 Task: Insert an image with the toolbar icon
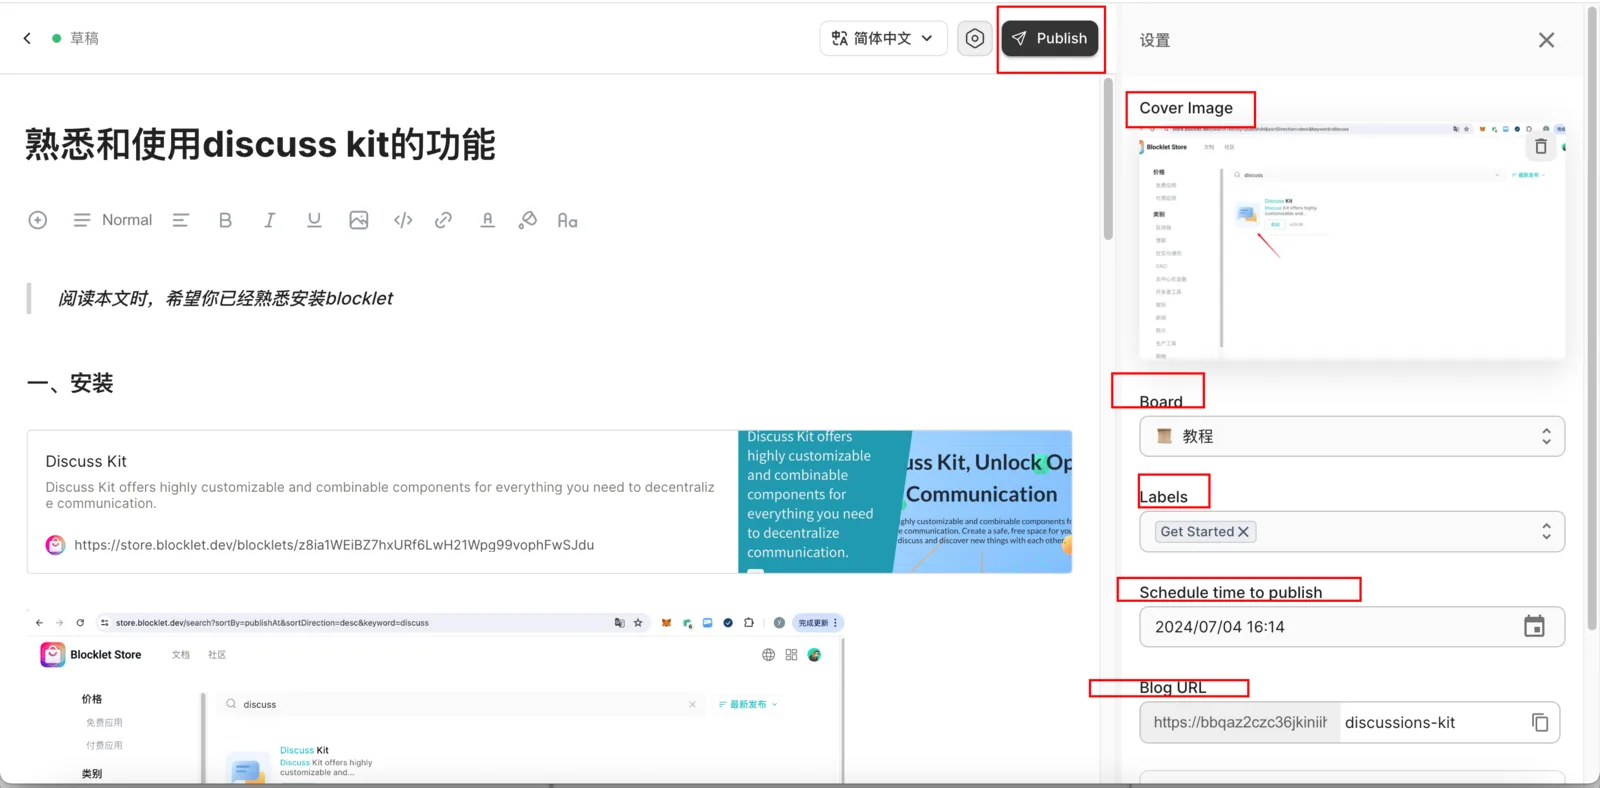click(x=359, y=220)
